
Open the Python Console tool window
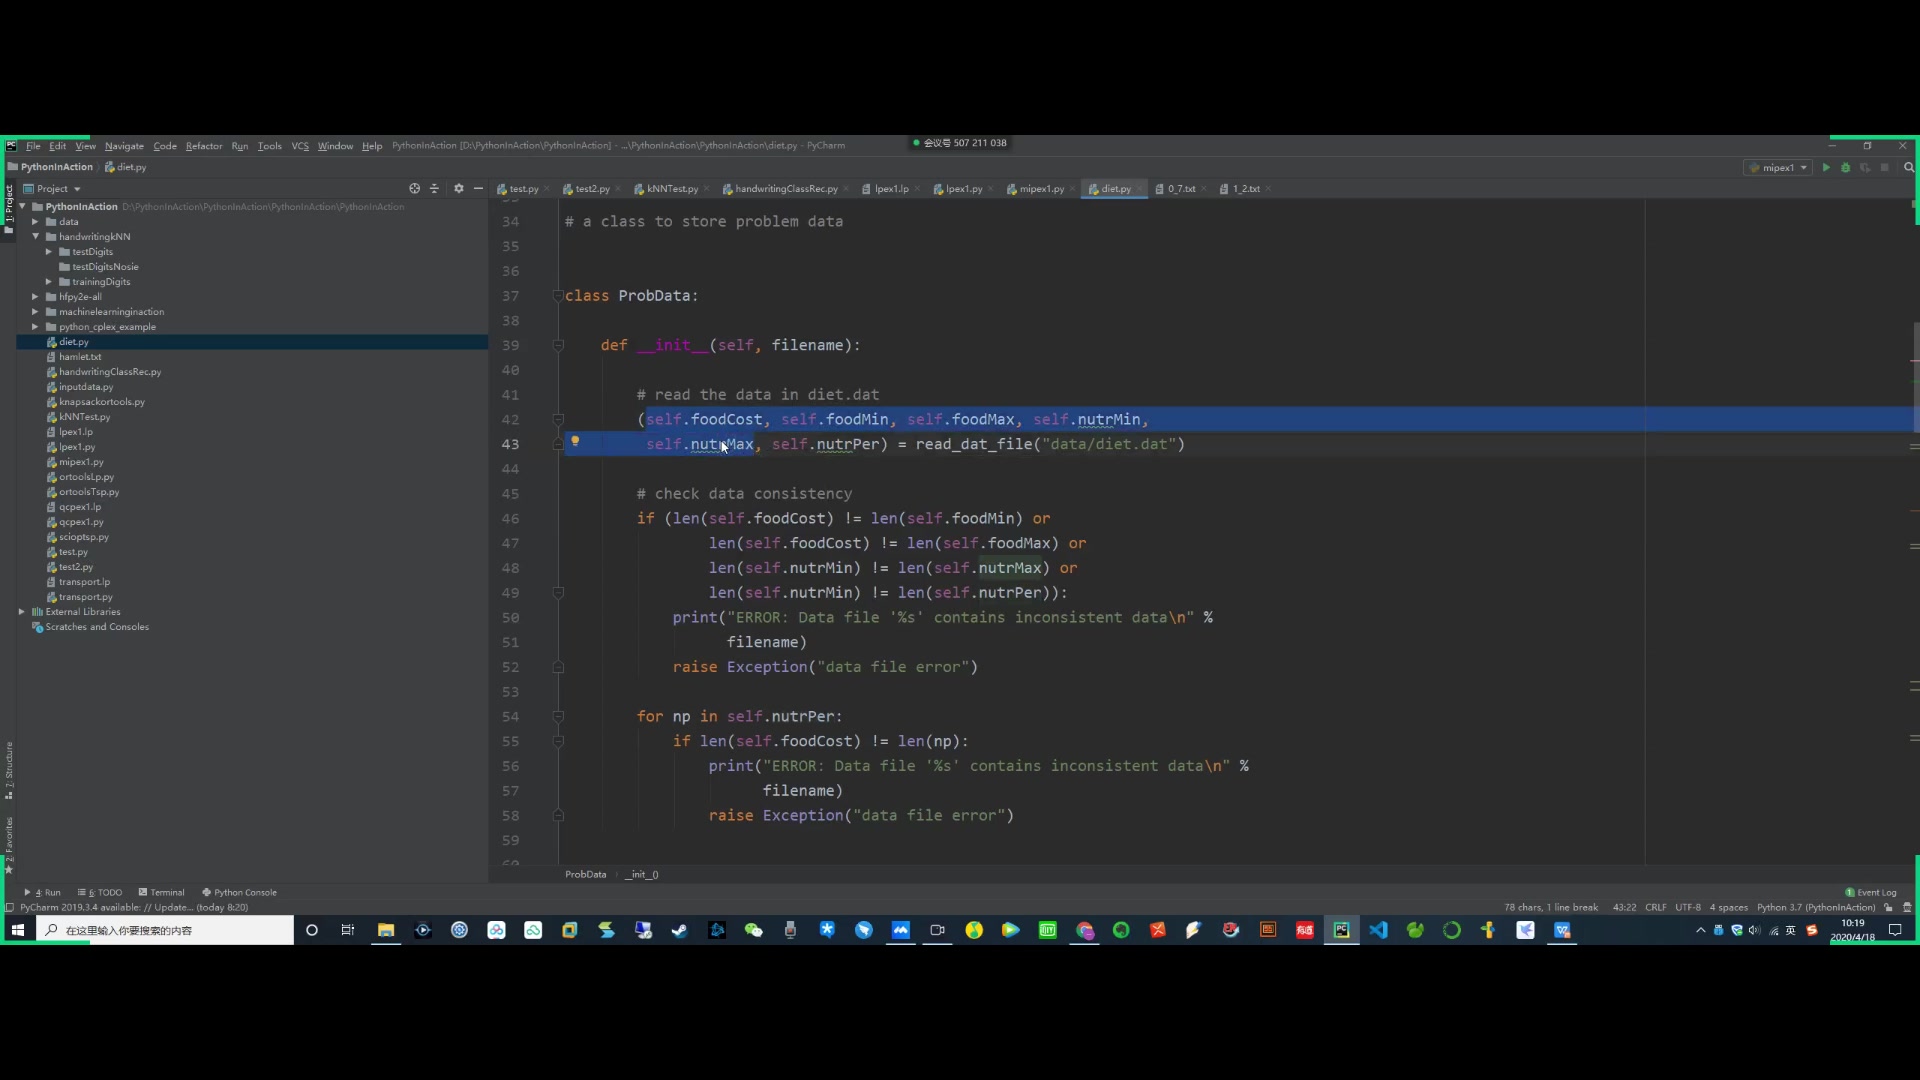tap(240, 893)
